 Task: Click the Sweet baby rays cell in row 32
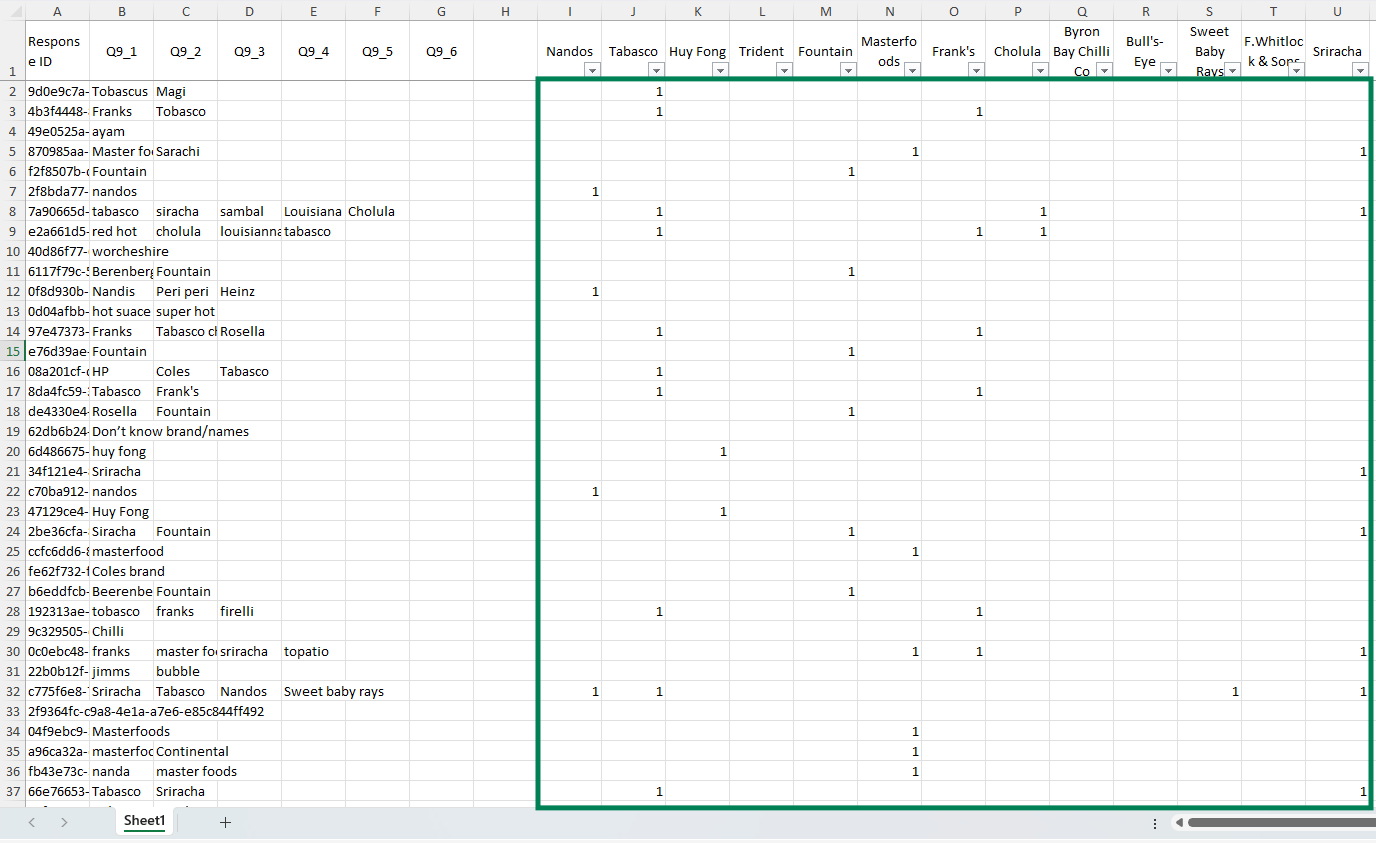click(x=313, y=691)
